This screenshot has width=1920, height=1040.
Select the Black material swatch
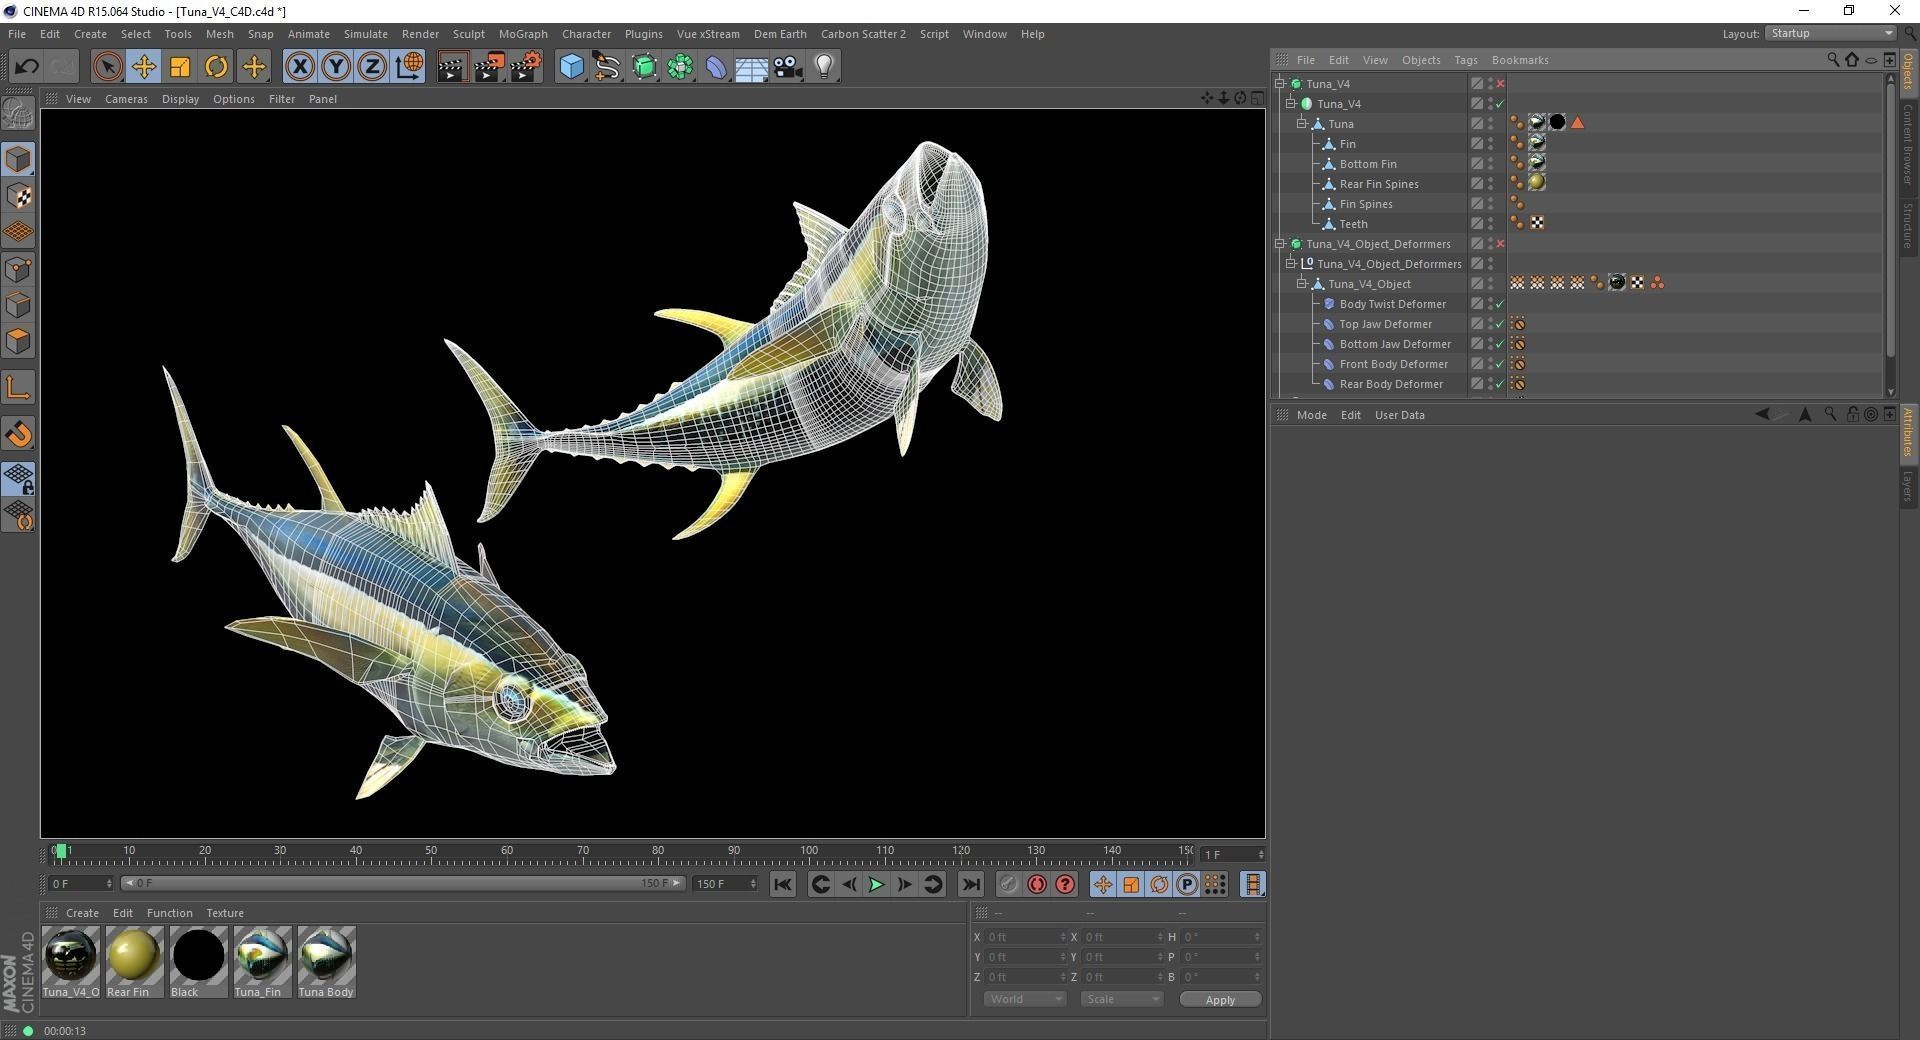pyautogui.click(x=198, y=961)
